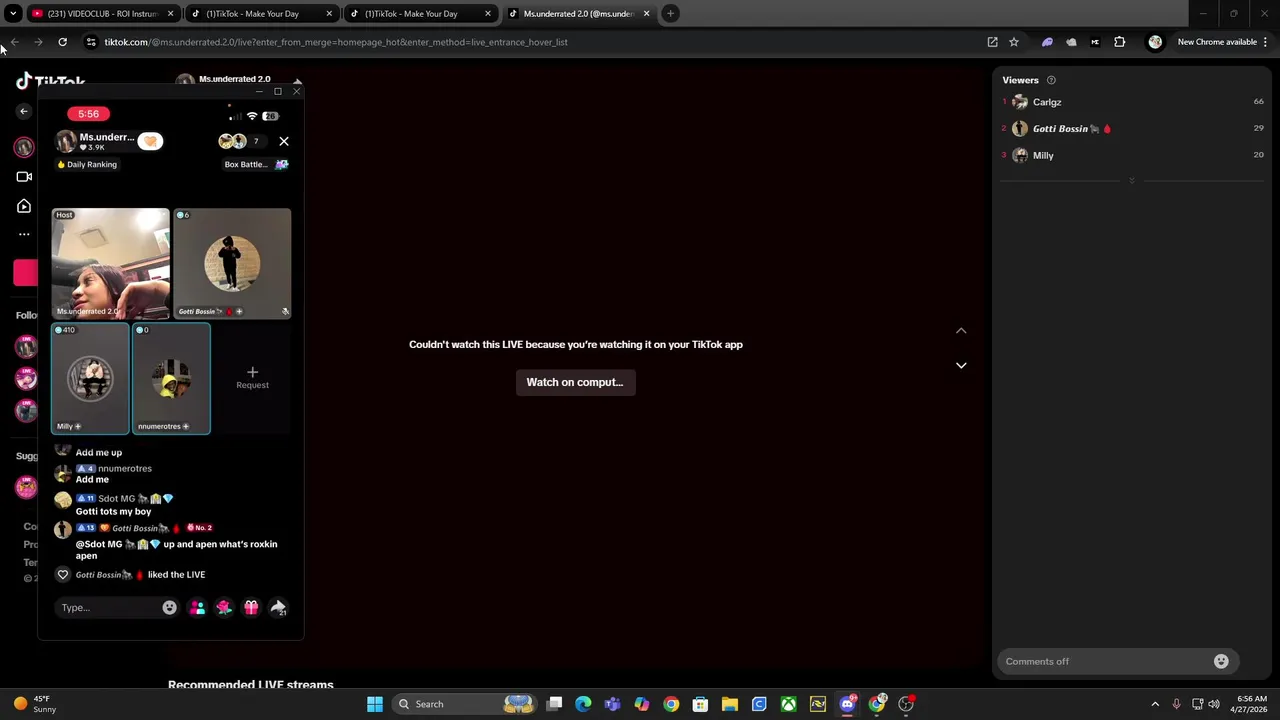The height and width of the screenshot is (720, 1280).
Task: Open the emoji picker in chat box
Action: (169, 607)
